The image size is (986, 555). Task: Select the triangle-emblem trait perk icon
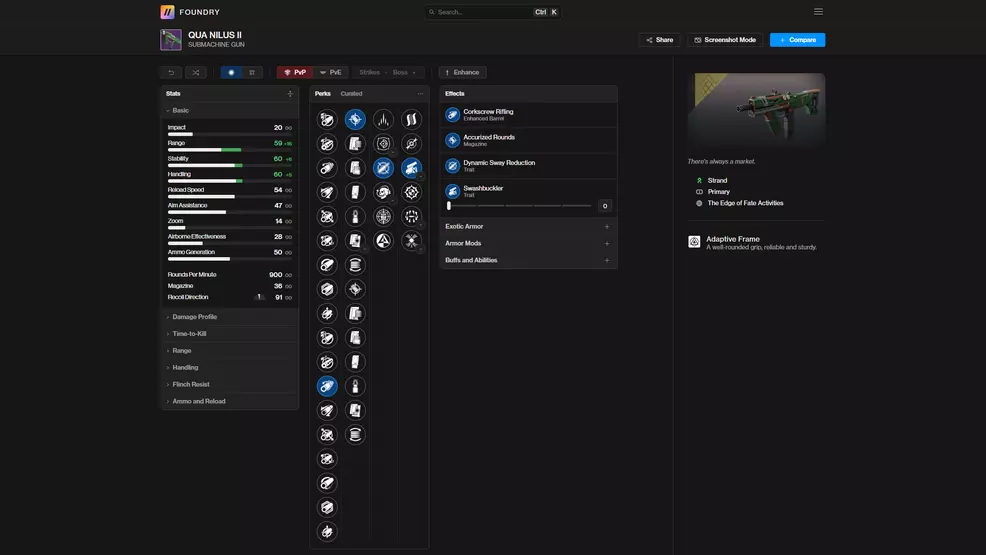[x=383, y=241]
